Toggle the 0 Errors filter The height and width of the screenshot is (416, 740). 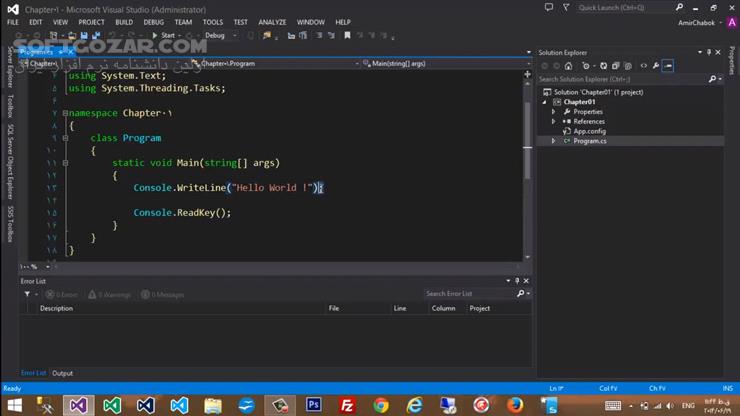coord(62,295)
